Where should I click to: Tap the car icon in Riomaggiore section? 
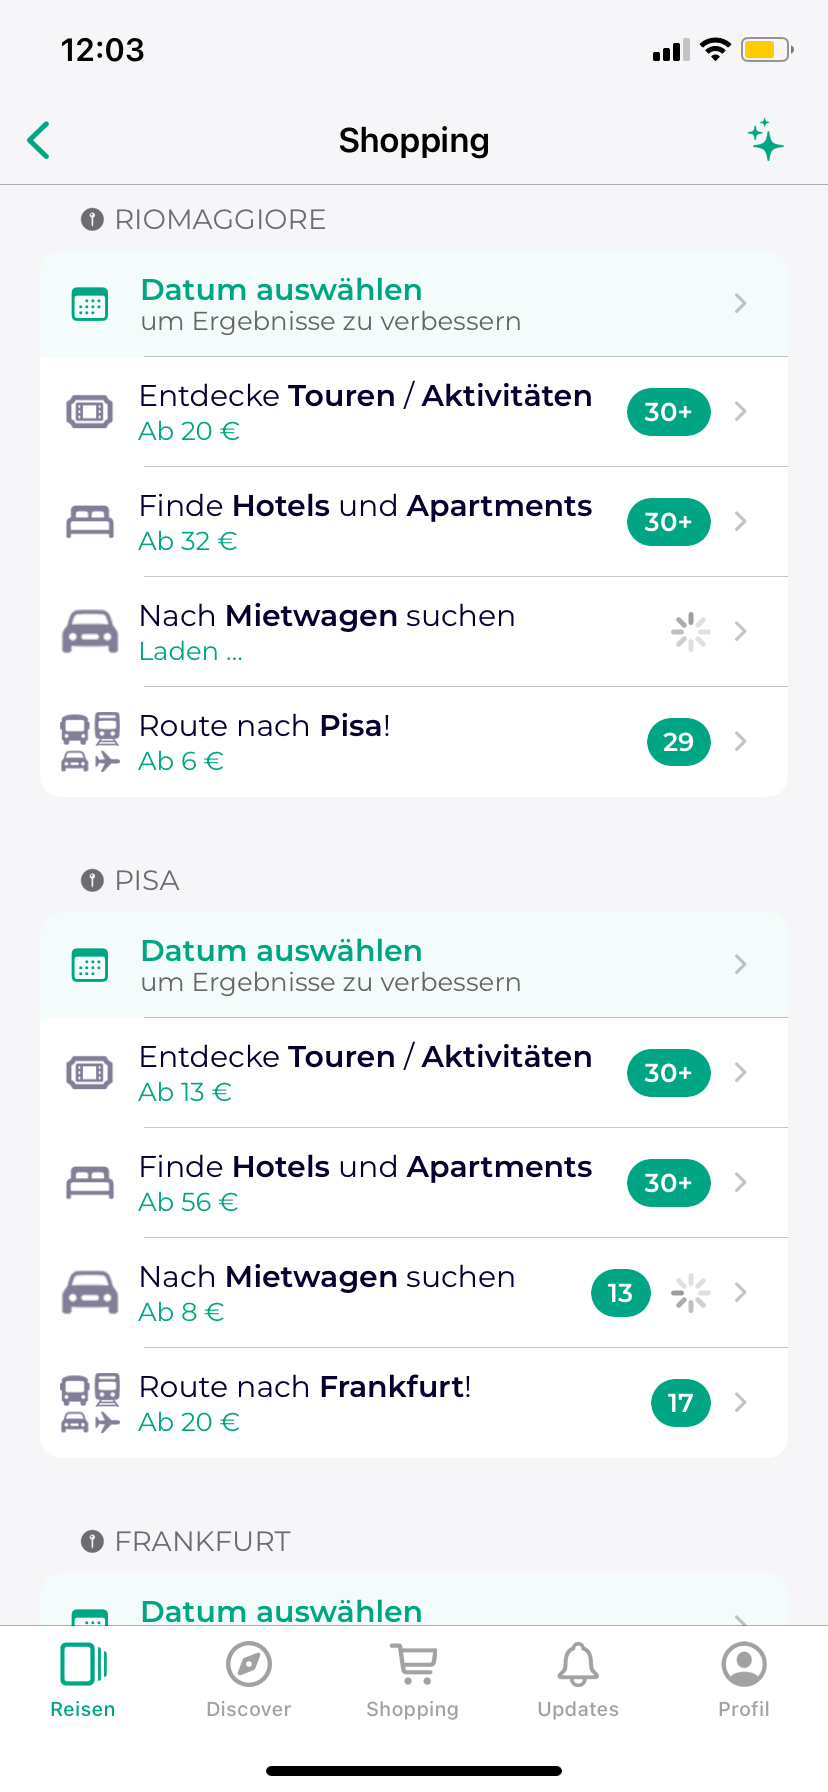[90, 632]
